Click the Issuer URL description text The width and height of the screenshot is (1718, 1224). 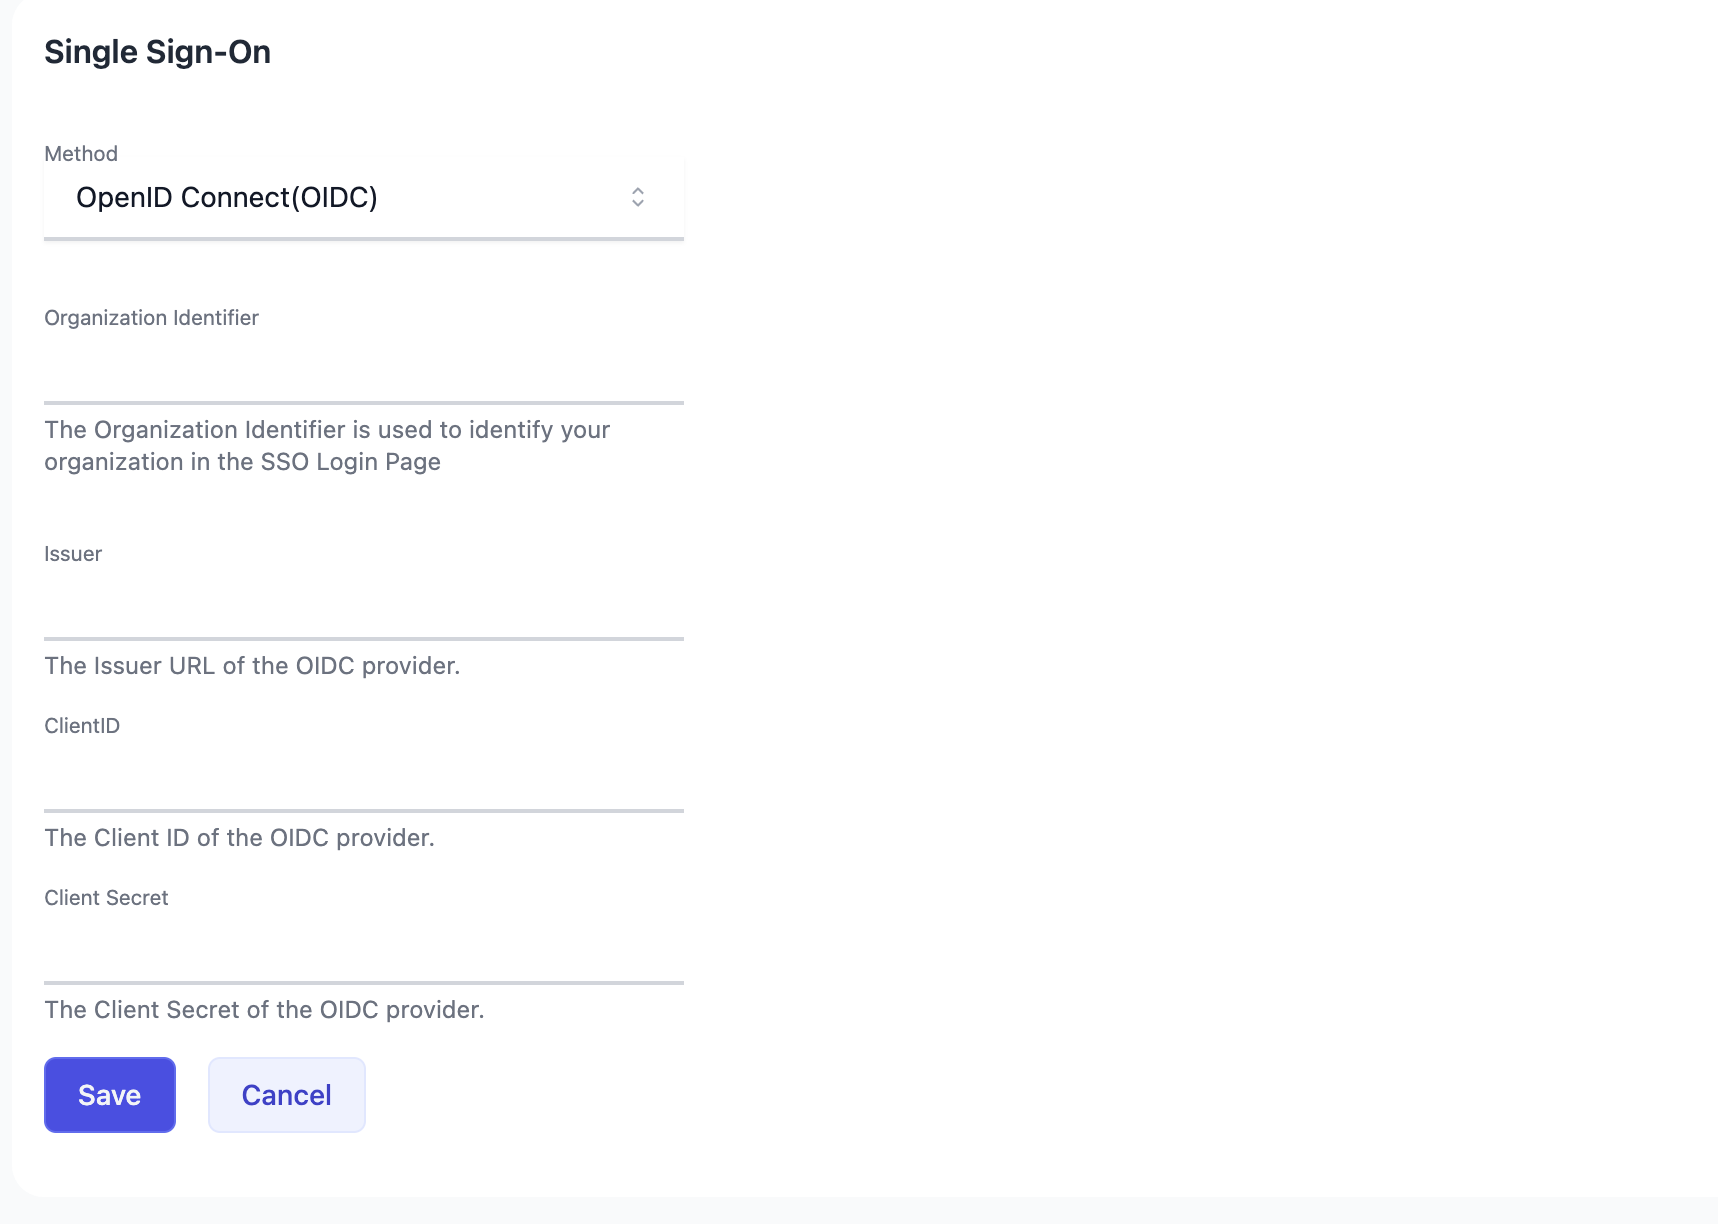252,665
